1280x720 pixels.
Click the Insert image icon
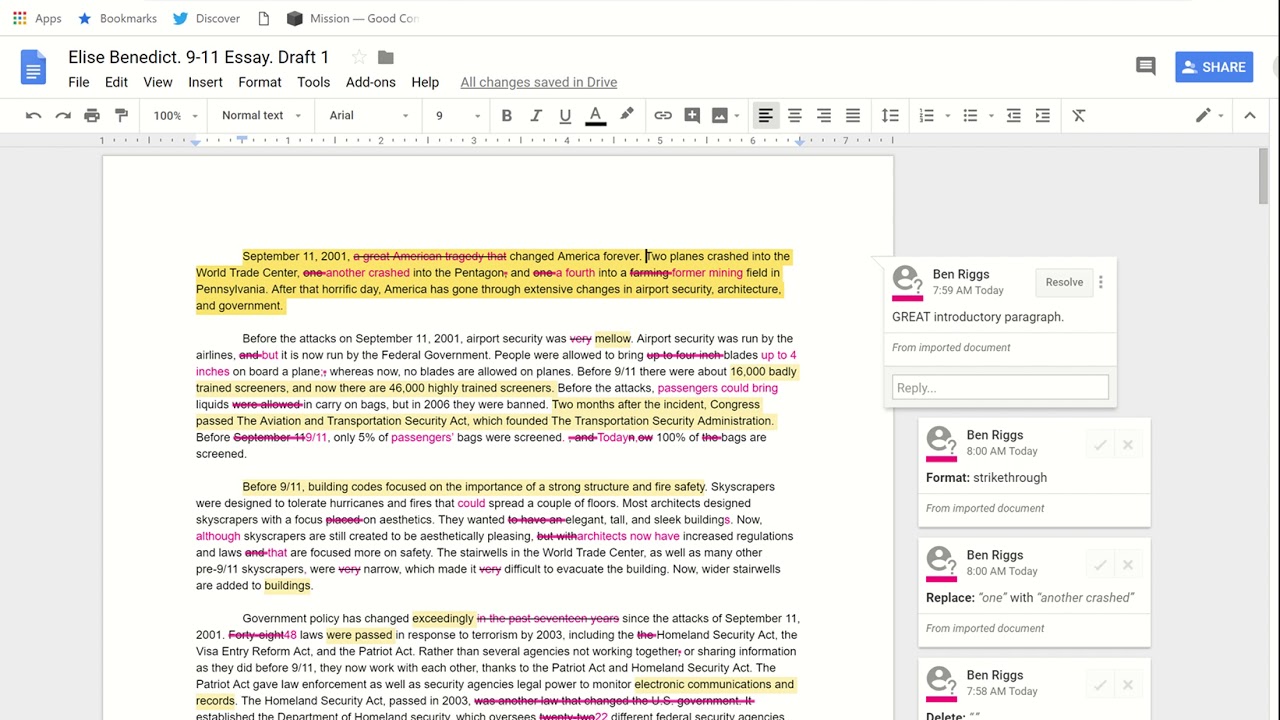pos(719,116)
